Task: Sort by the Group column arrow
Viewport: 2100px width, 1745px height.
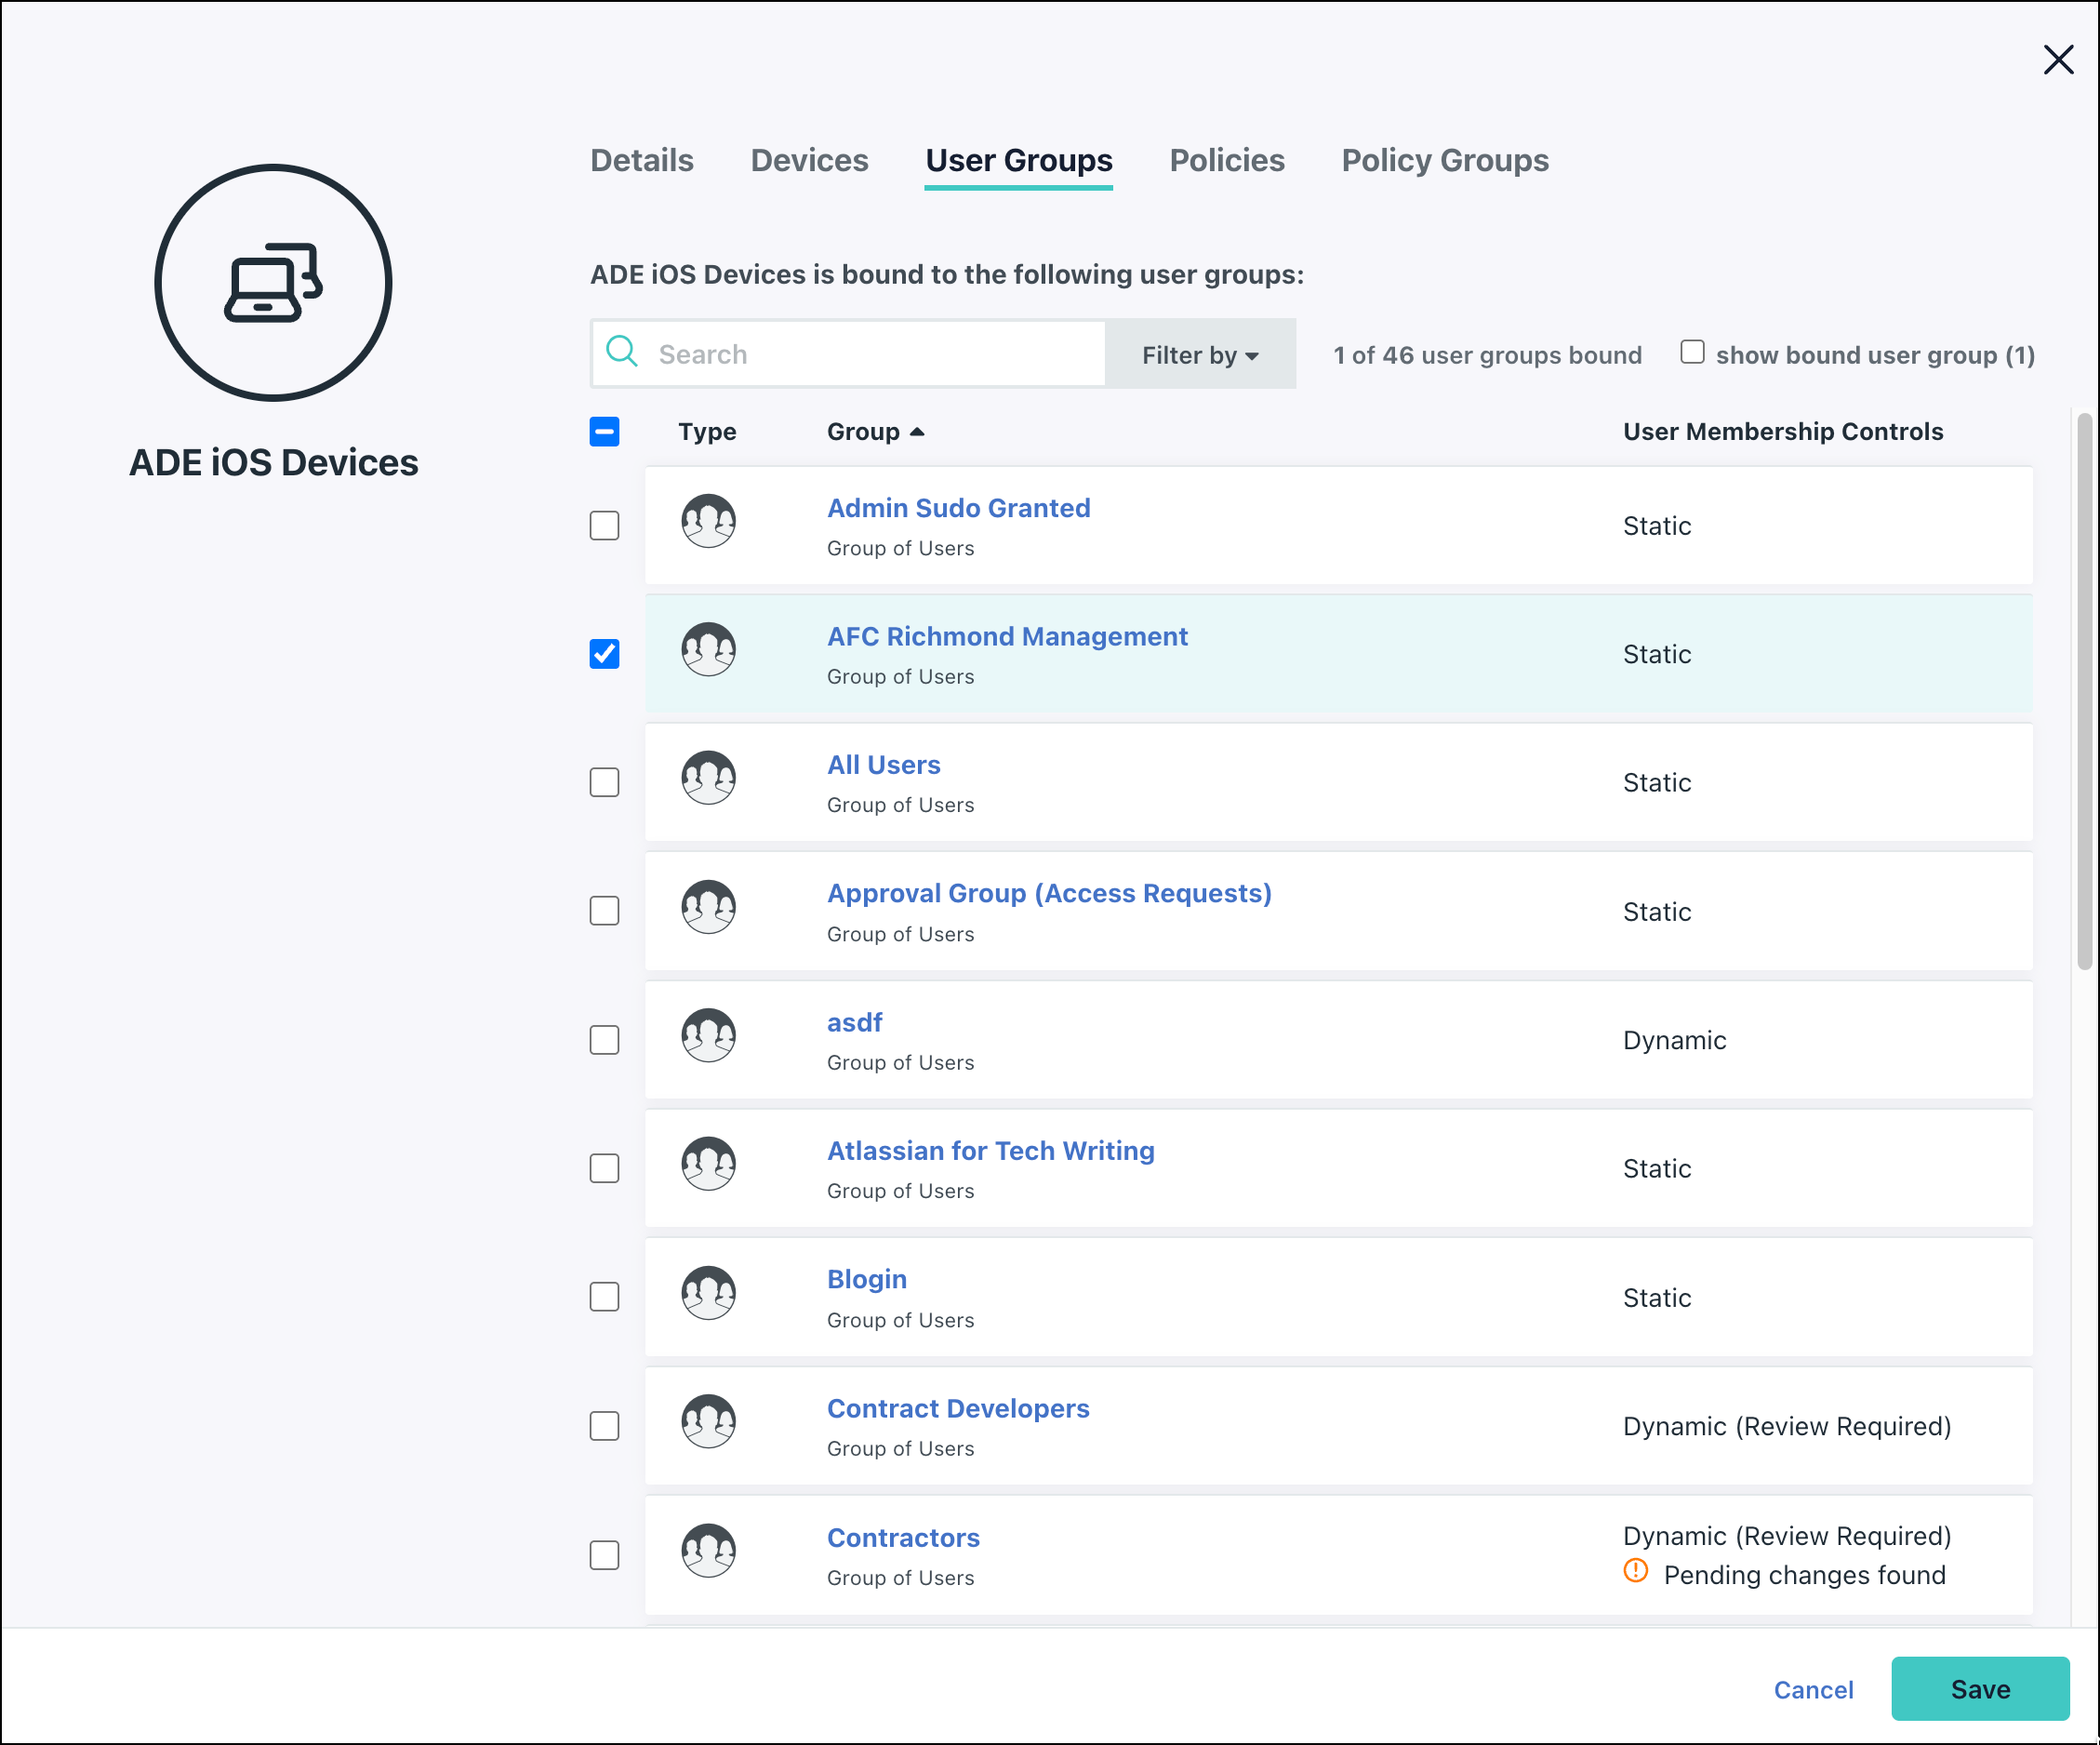Action: pos(917,432)
